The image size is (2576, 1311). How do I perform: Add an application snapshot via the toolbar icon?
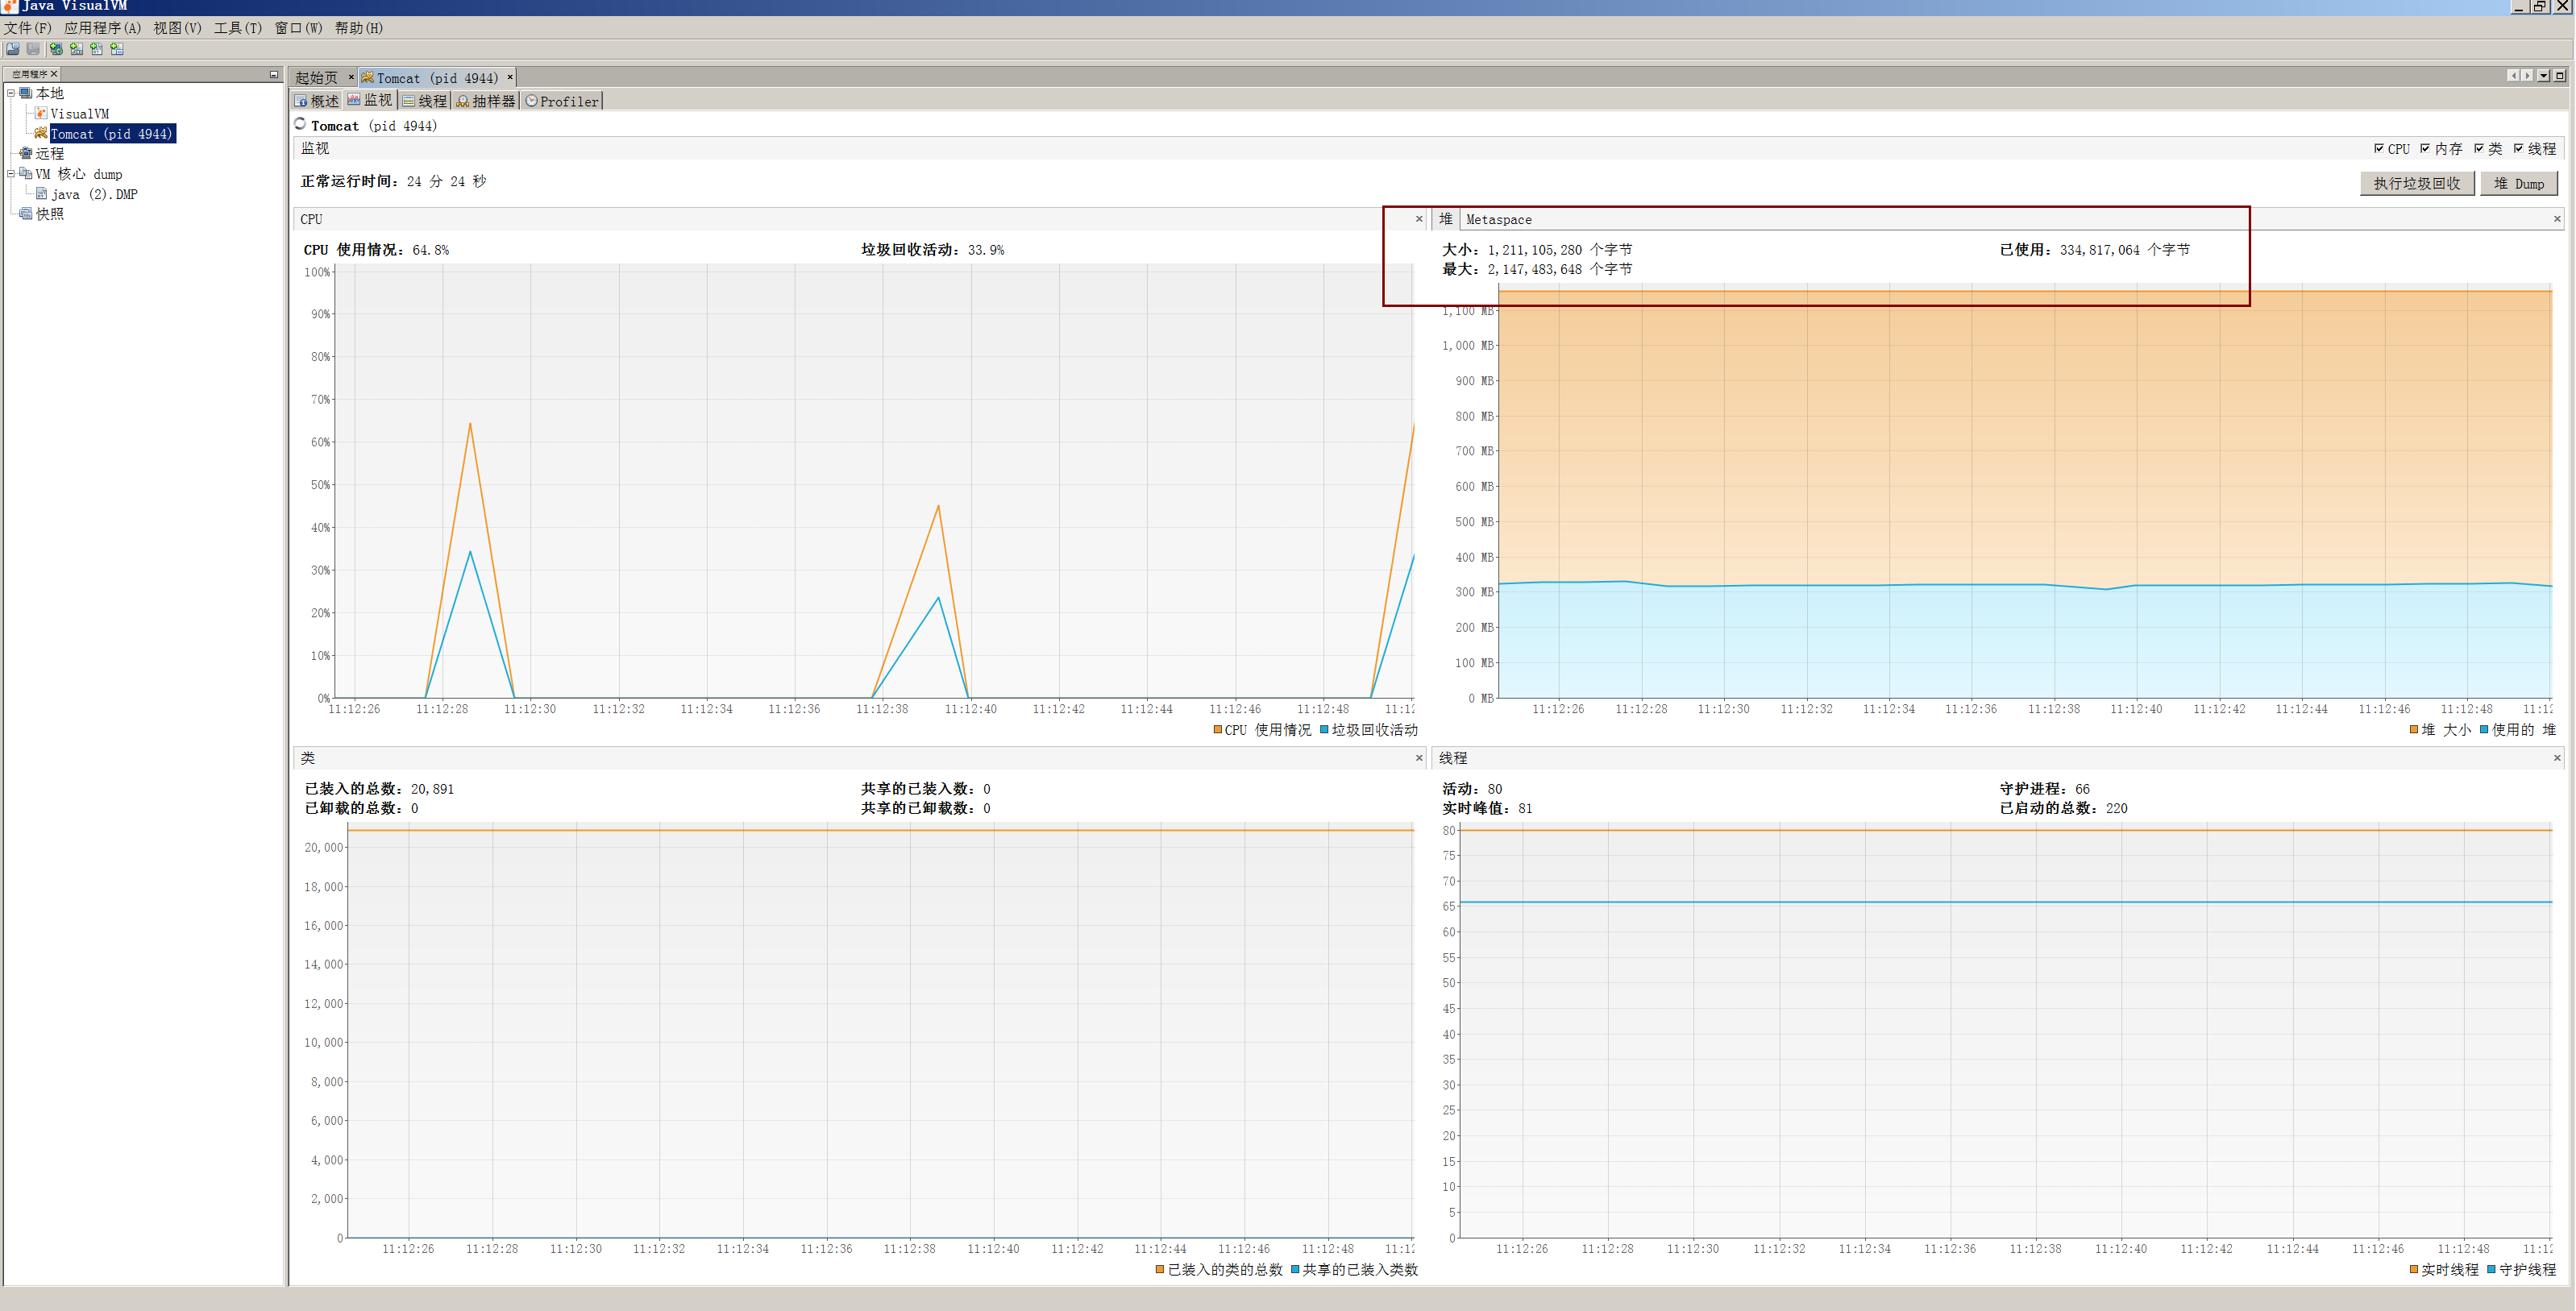(x=117, y=50)
